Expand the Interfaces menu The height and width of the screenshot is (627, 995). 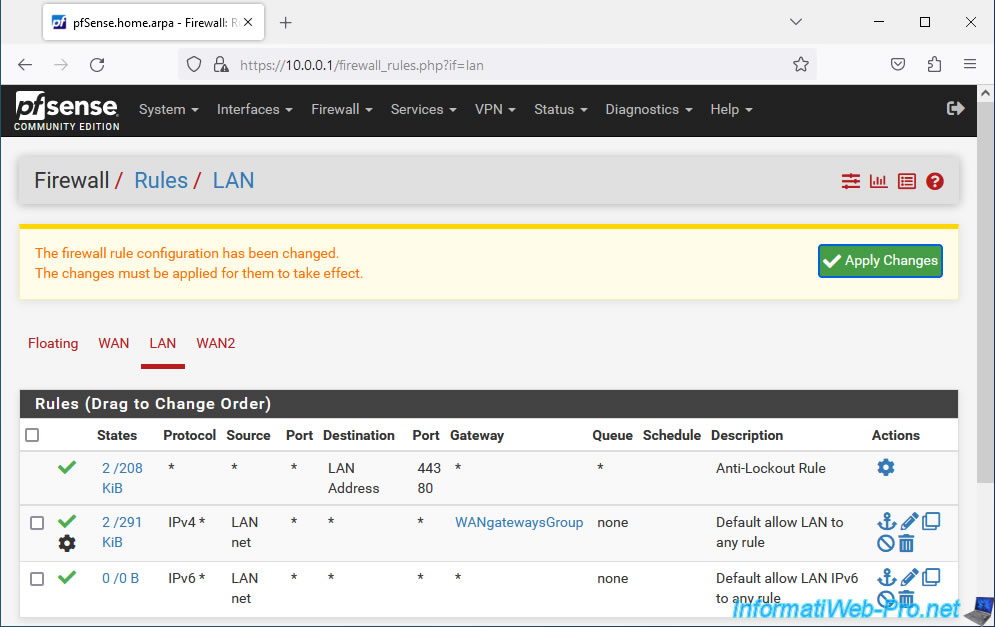254,109
